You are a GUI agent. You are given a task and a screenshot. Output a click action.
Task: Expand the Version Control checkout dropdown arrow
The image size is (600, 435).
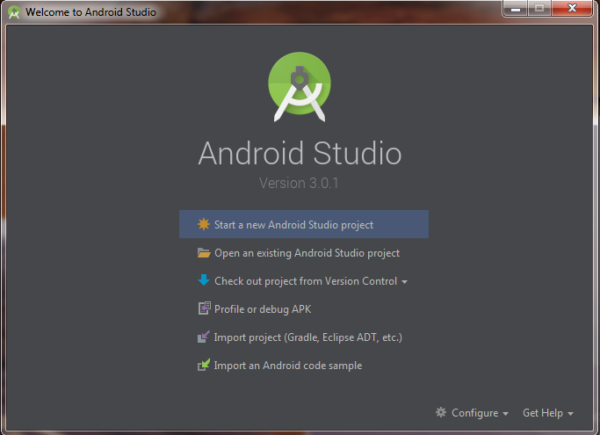[x=404, y=282]
